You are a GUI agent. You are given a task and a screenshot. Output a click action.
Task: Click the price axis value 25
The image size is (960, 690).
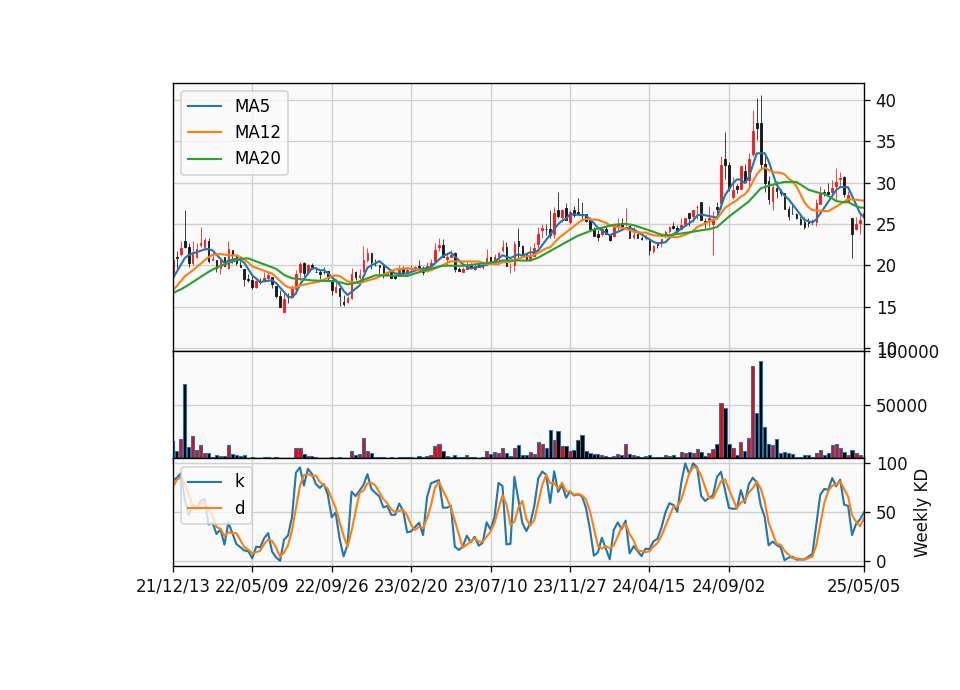click(x=886, y=225)
